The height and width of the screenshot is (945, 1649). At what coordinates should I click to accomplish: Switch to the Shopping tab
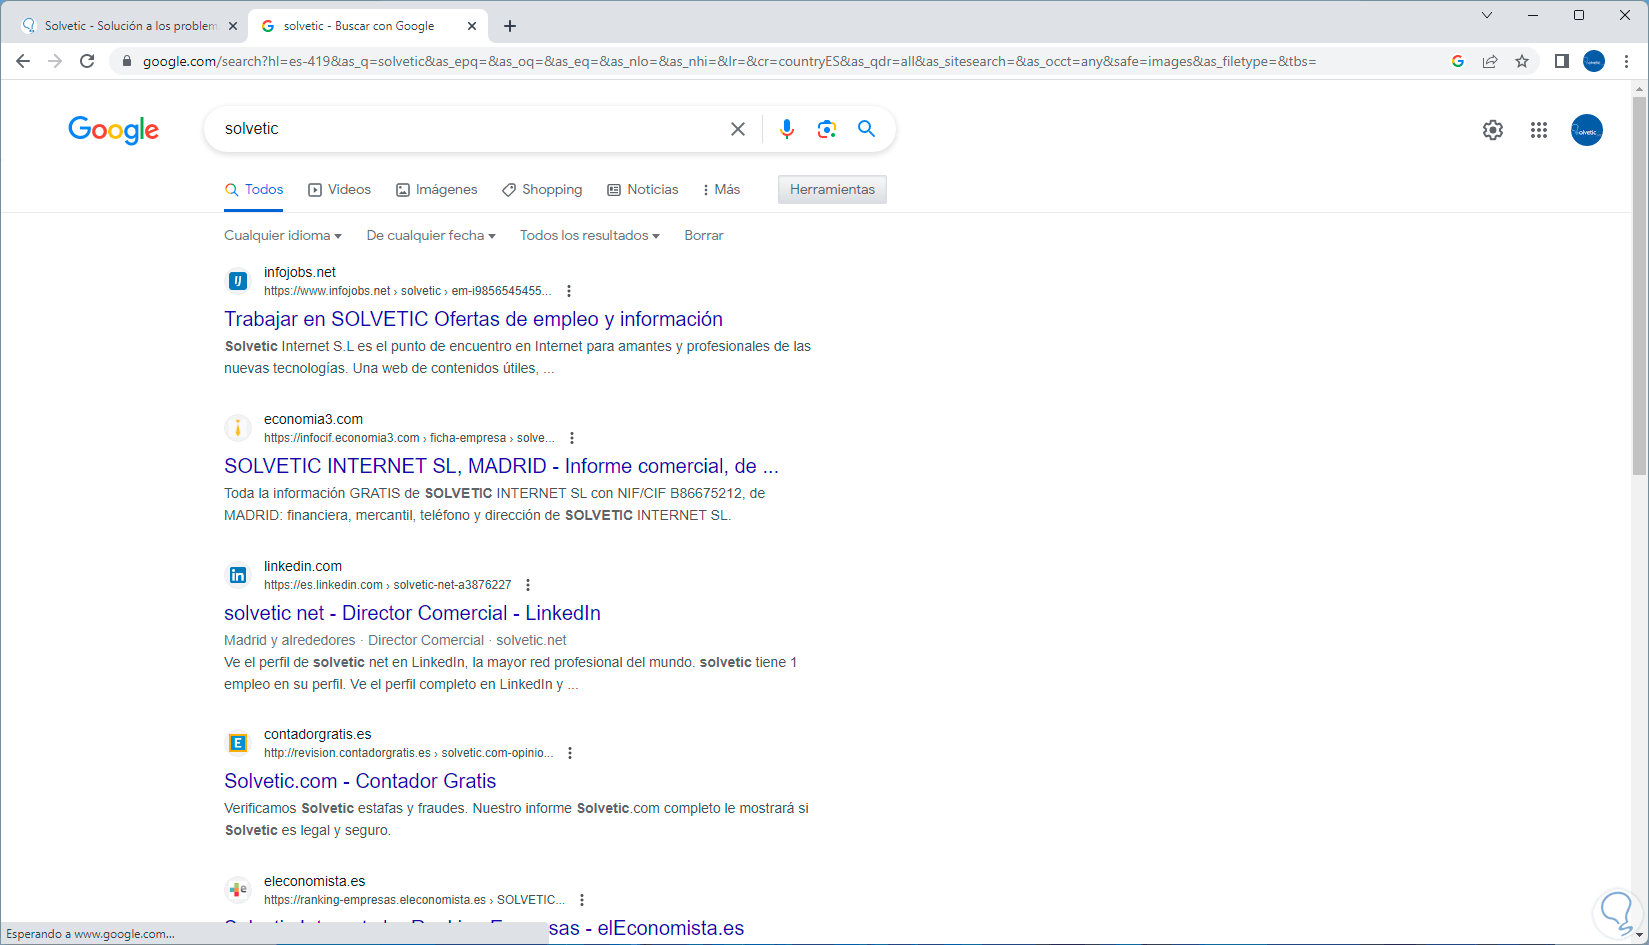coord(542,190)
